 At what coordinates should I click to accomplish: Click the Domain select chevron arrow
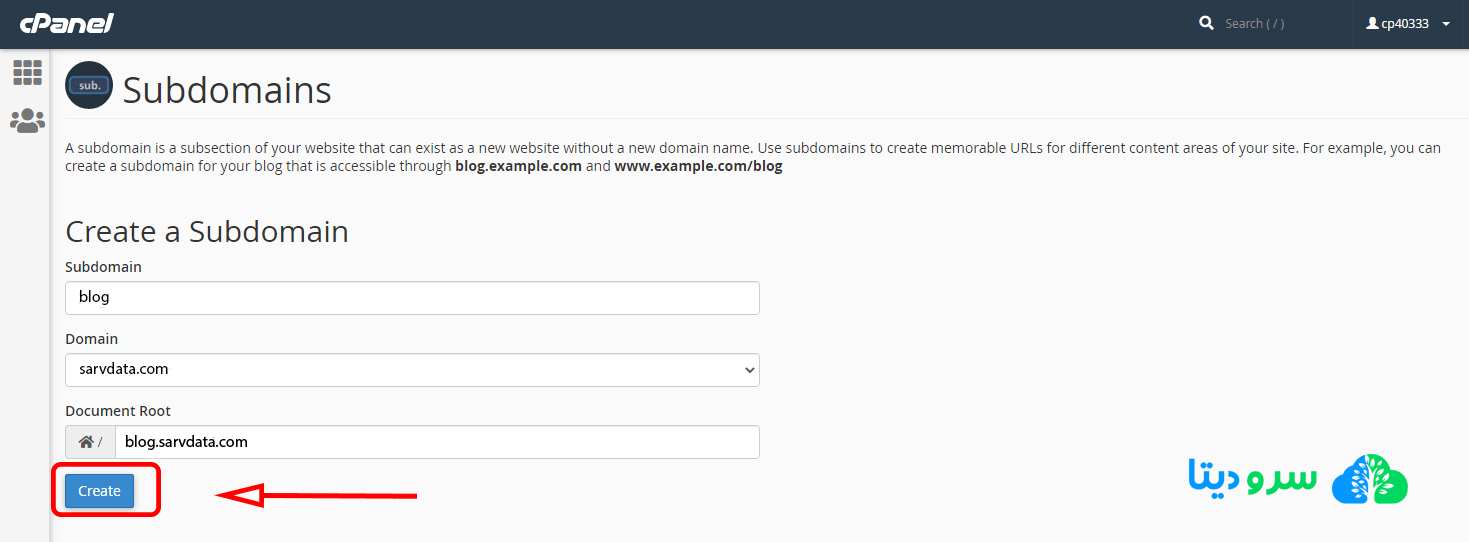pos(750,370)
